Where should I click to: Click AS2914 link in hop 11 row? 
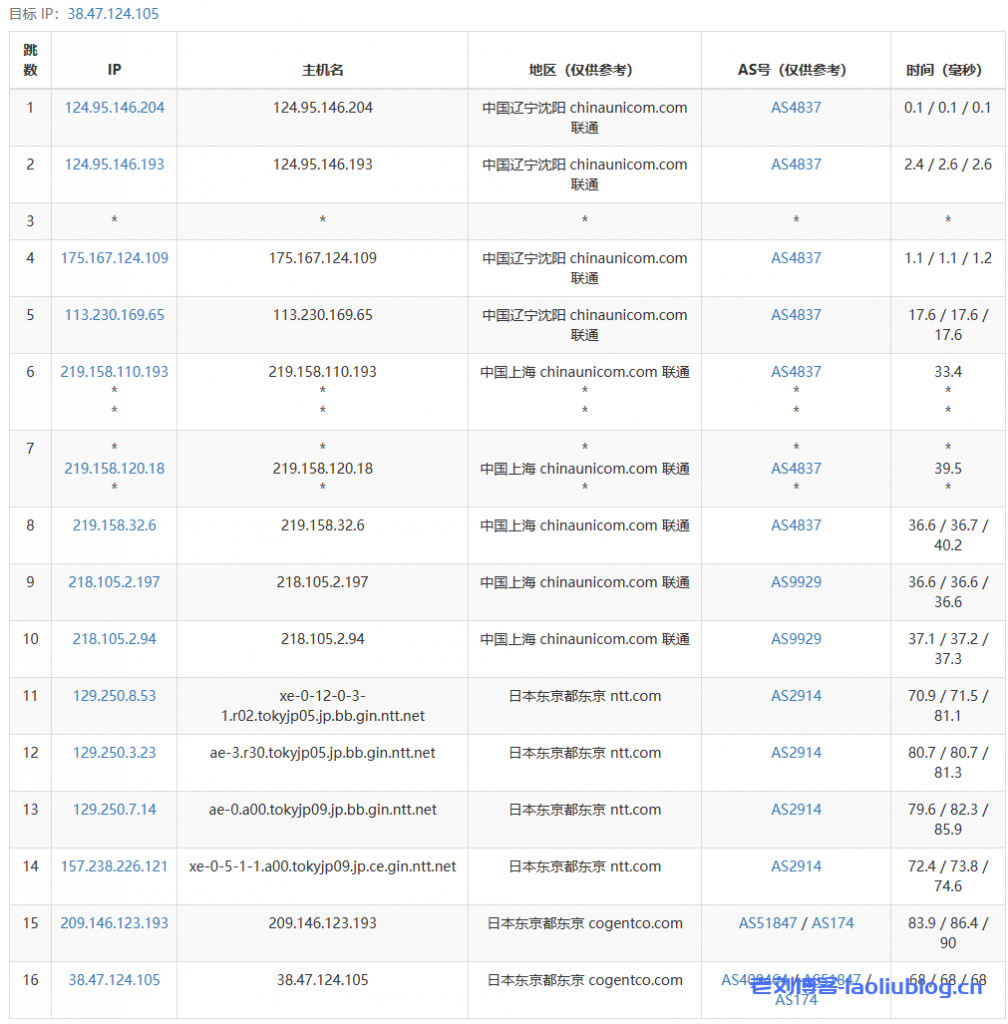point(796,696)
